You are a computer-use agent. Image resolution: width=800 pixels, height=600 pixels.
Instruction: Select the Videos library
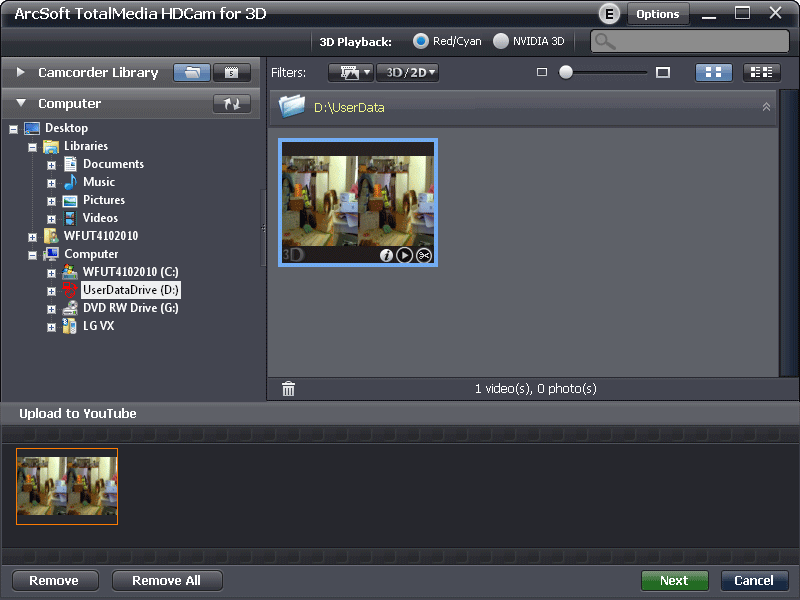100,218
